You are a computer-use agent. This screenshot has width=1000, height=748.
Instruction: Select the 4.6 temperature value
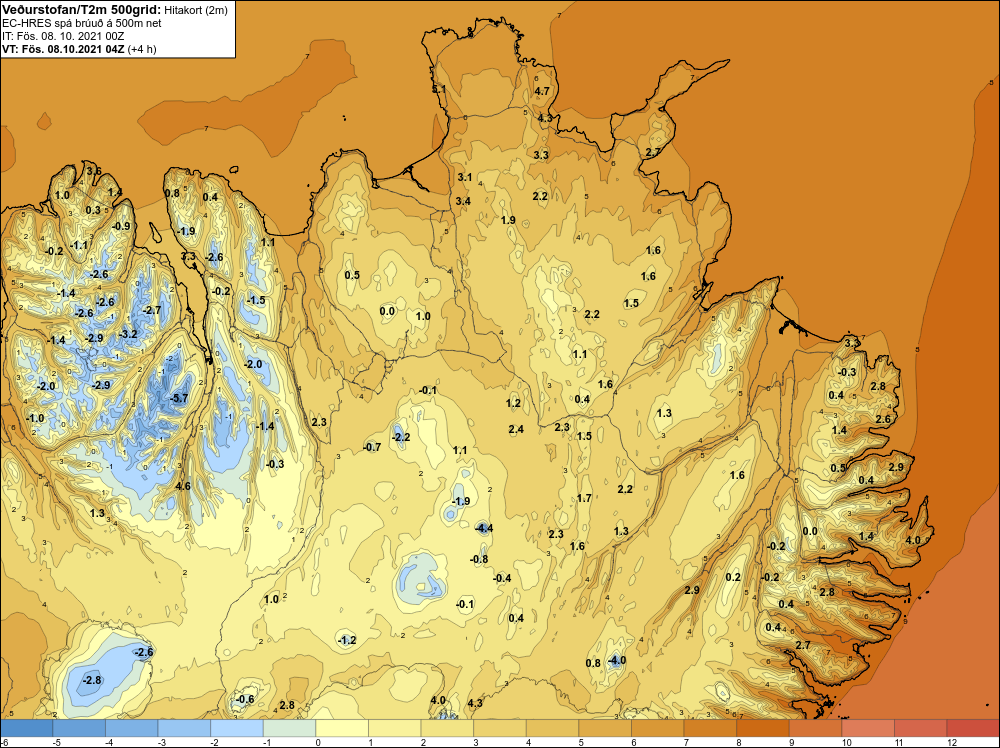pos(183,486)
